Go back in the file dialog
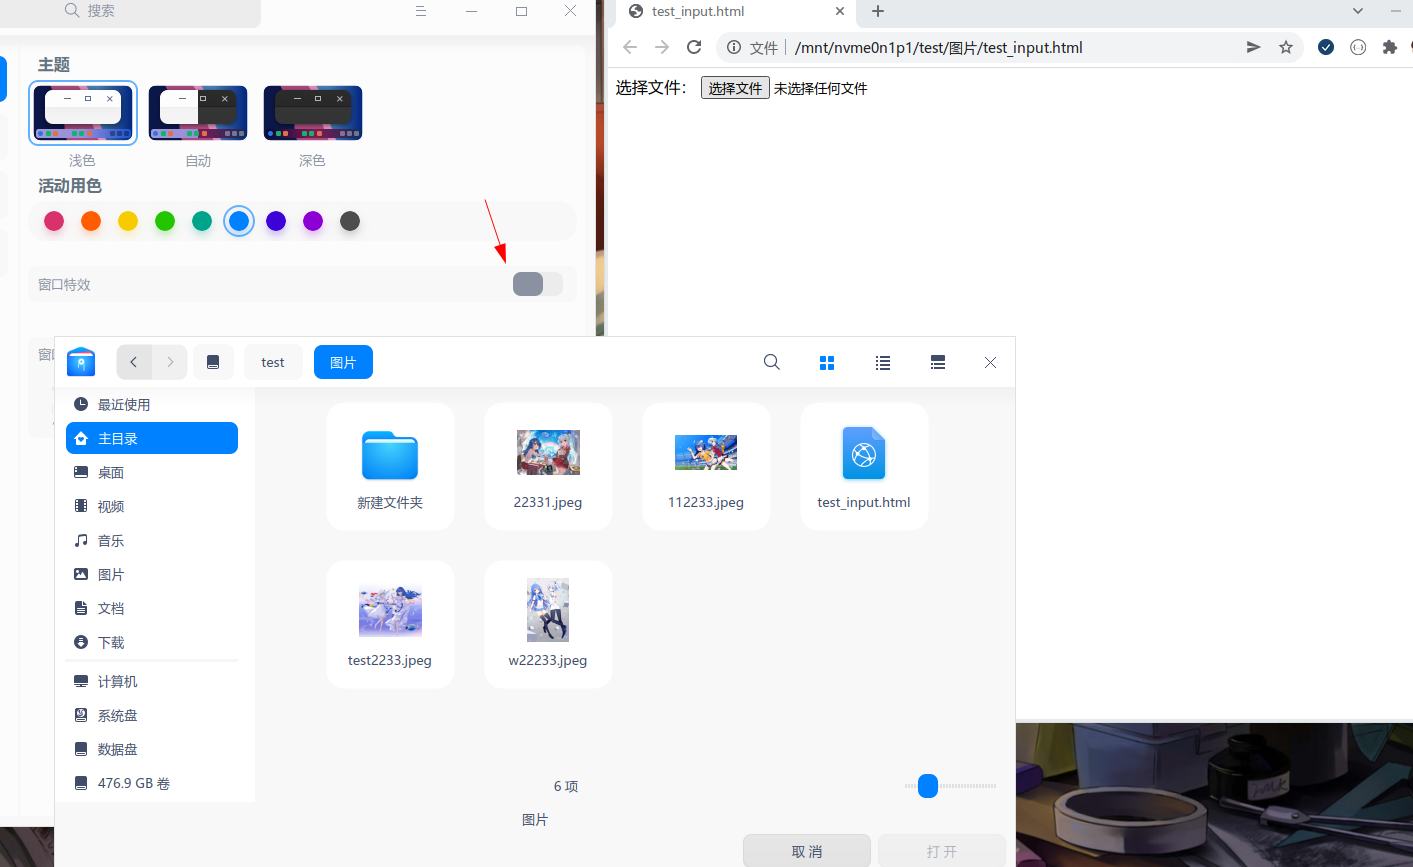The image size is (1413, 867). point(134,362)
